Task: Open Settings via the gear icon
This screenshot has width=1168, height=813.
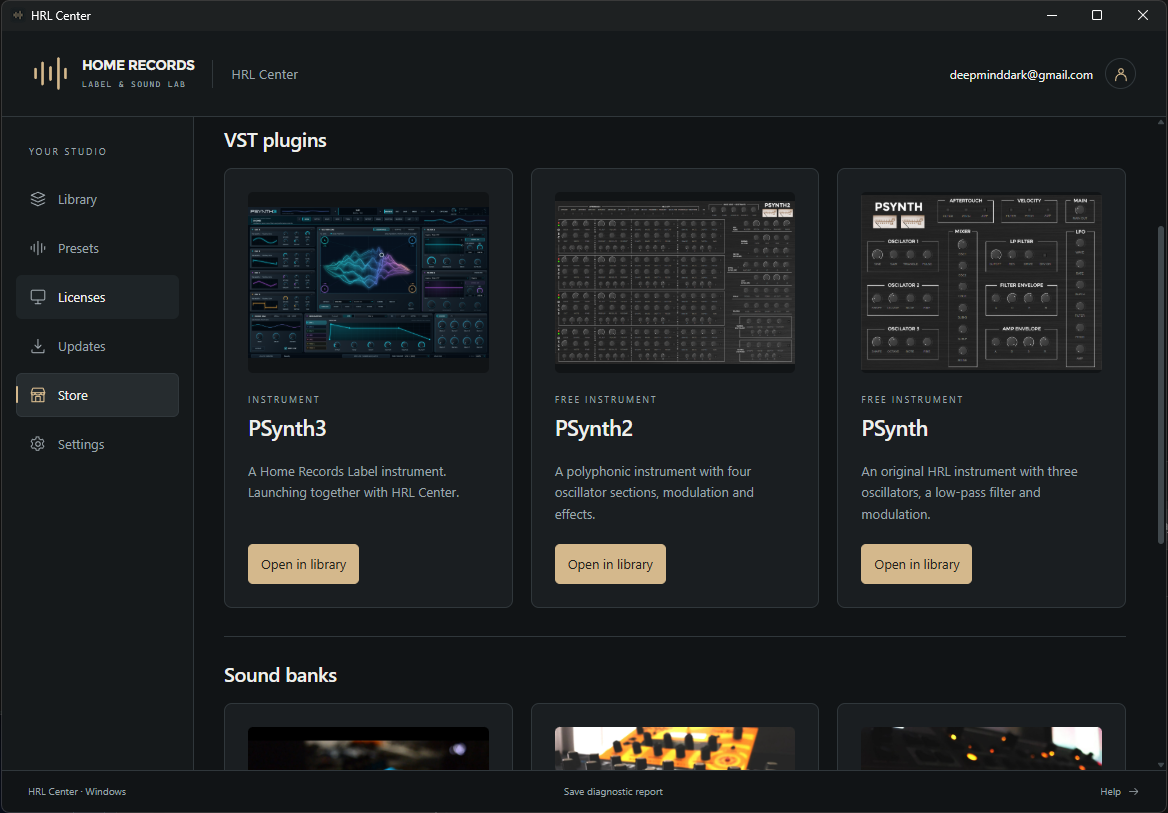Action: pyautogui.click(x=37, y=444)
